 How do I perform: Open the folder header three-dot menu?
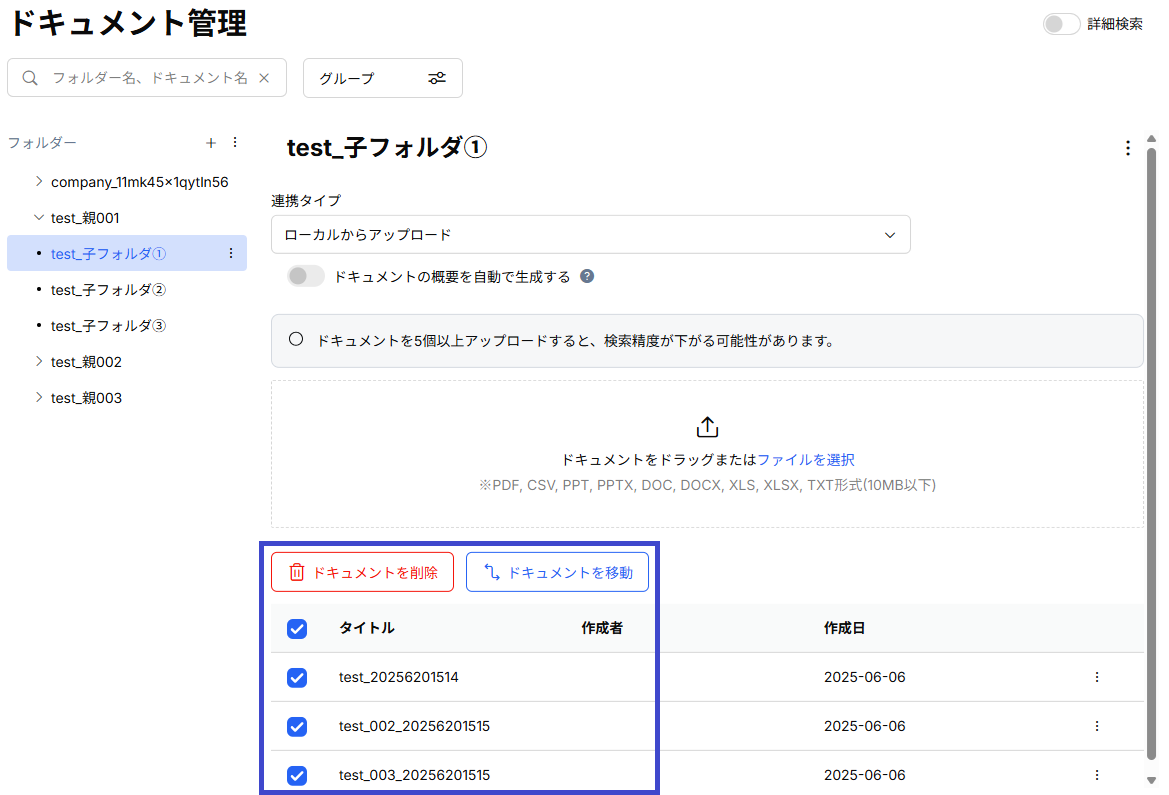click(x=1127, y=148)
